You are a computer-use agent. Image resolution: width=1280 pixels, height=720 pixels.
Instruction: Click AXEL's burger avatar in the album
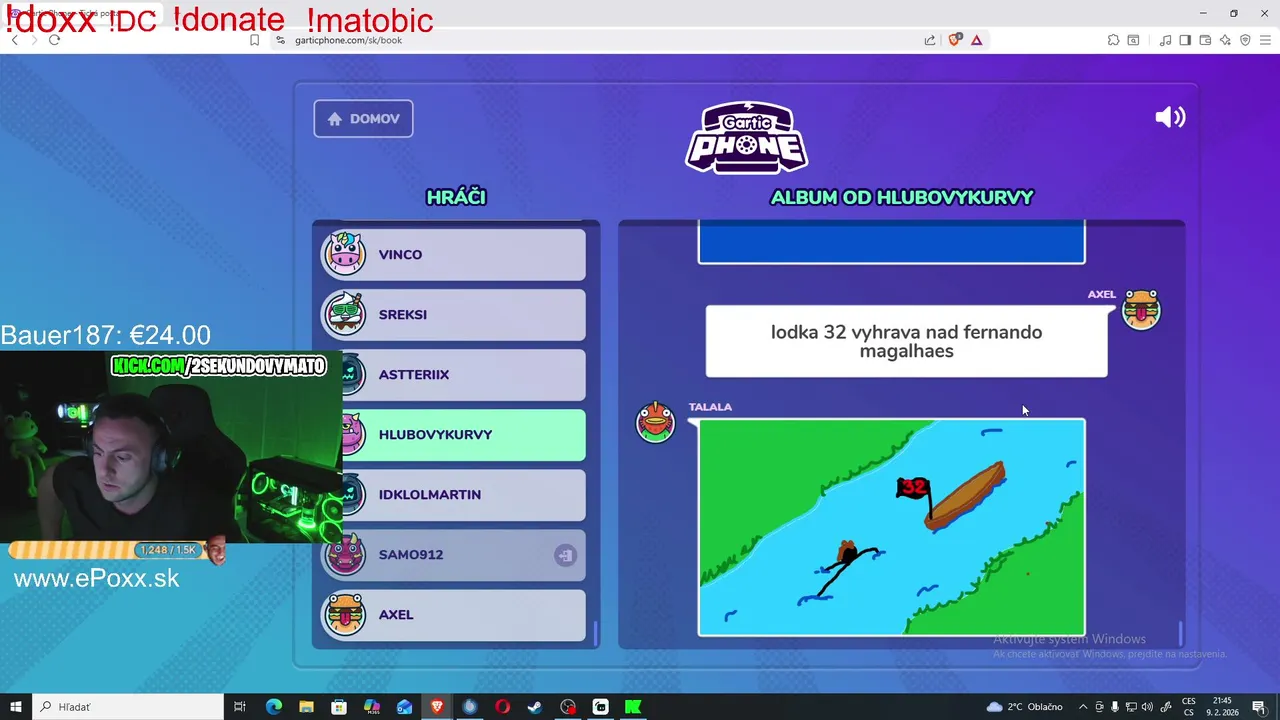pos(1141,310)
